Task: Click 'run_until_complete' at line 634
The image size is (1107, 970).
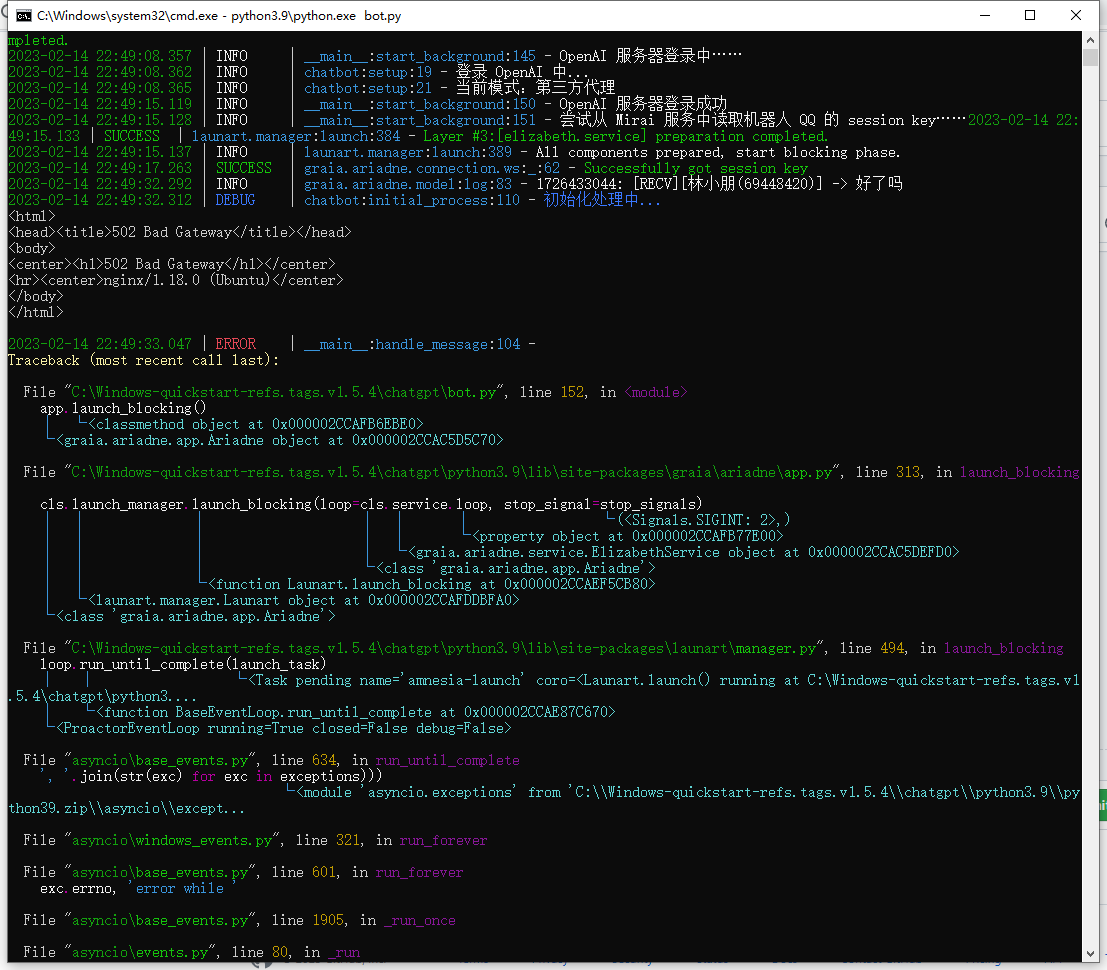Action: tap(447, 760)
